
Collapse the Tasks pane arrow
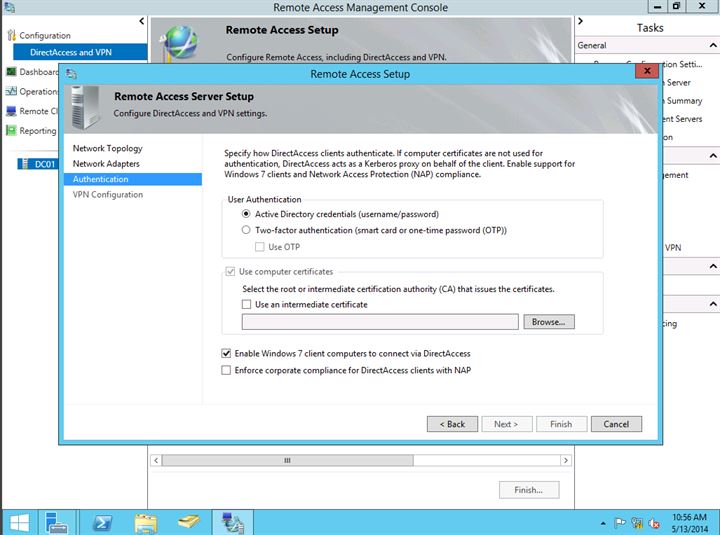coord(580,21)
